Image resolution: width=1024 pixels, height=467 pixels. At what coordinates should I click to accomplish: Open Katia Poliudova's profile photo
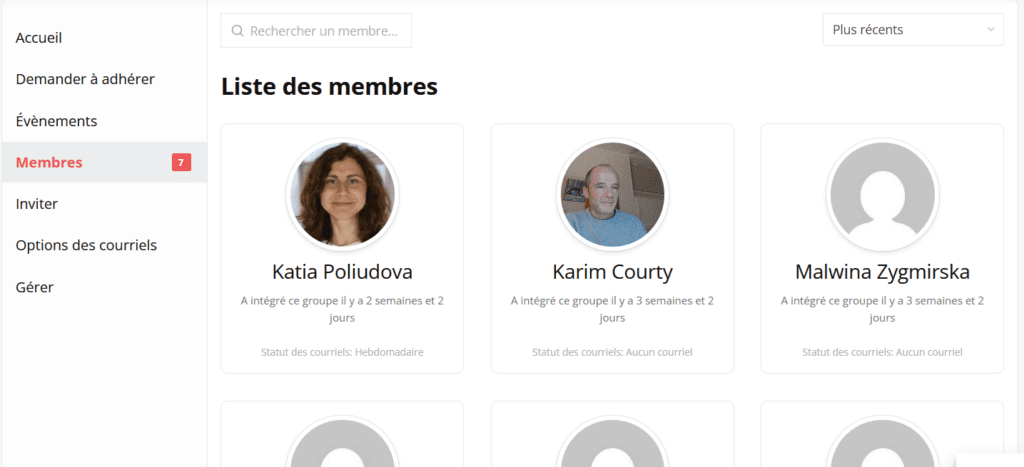pyautogui.click(x=342, y=195)
